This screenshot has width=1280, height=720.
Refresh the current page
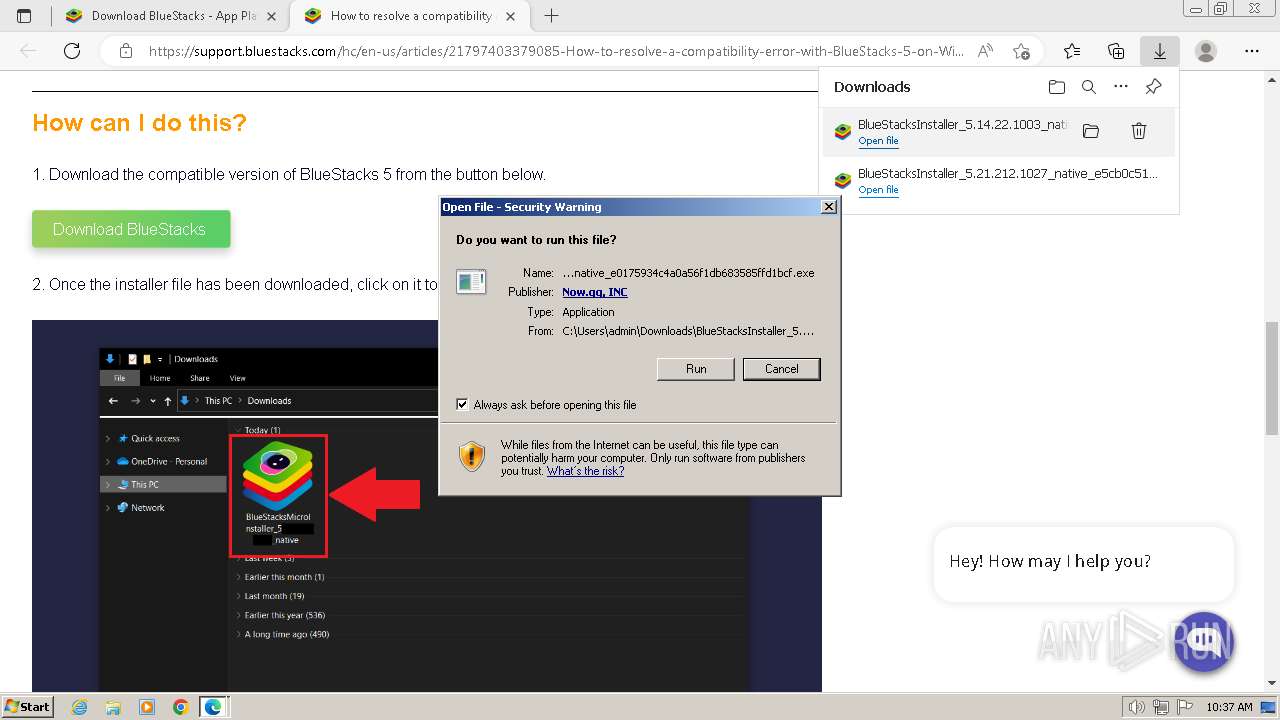(x=72, y=51)
